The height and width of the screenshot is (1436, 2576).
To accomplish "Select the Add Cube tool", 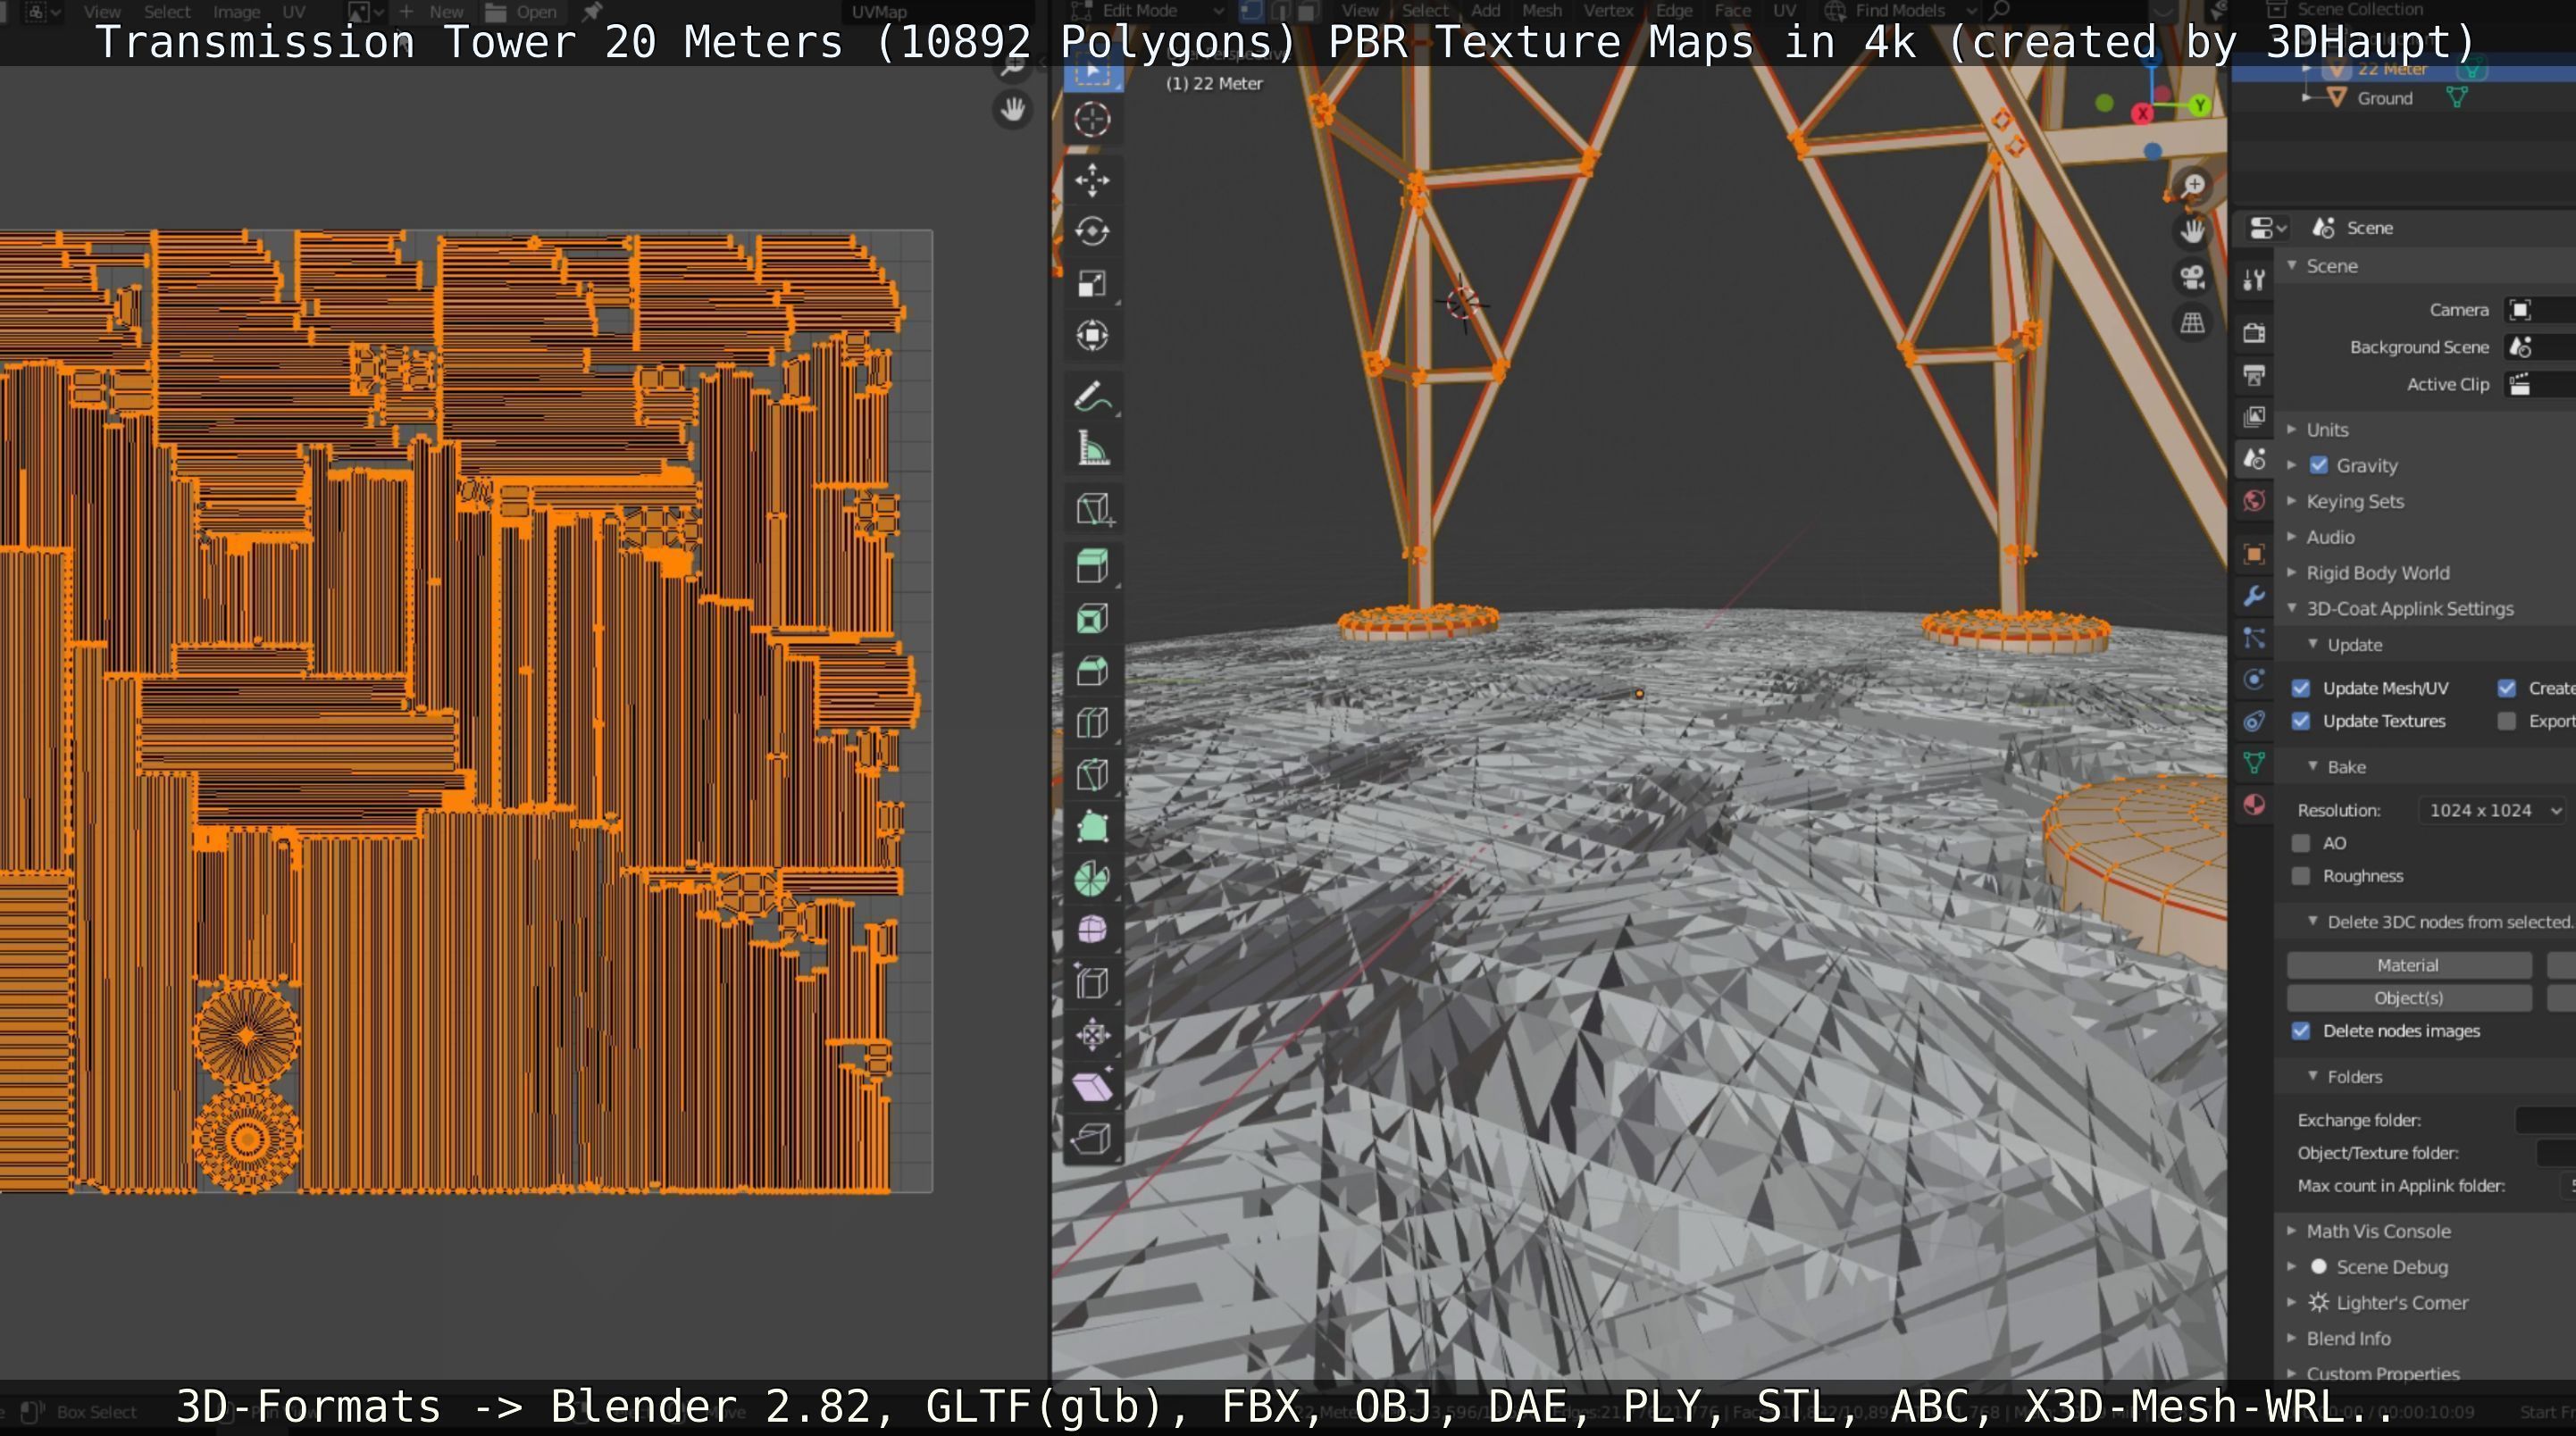I will 1092,510.
